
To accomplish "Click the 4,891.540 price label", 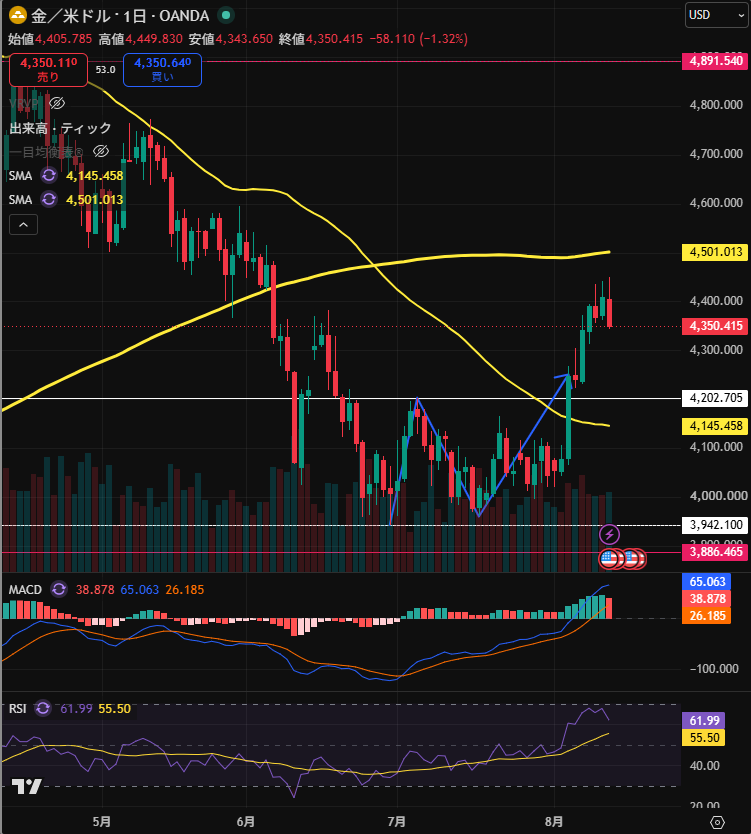I will [715, 61].
